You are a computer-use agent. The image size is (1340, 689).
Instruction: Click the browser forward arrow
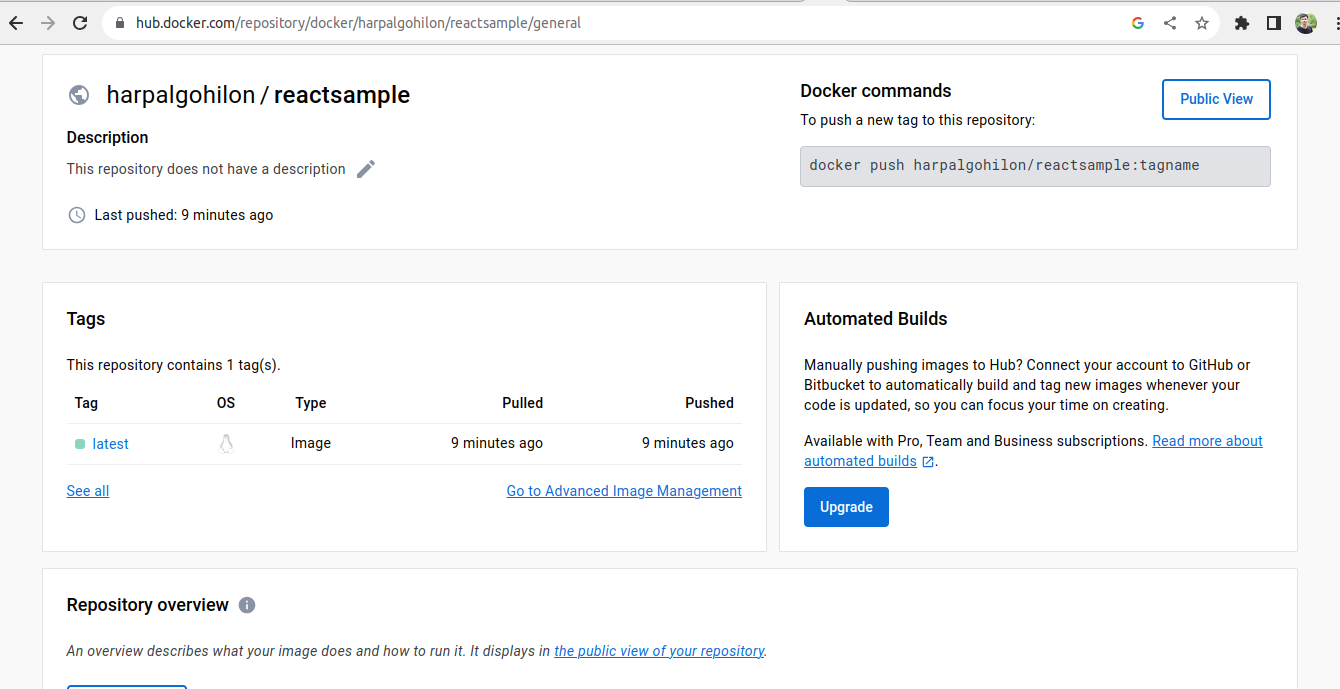point(48,23)
